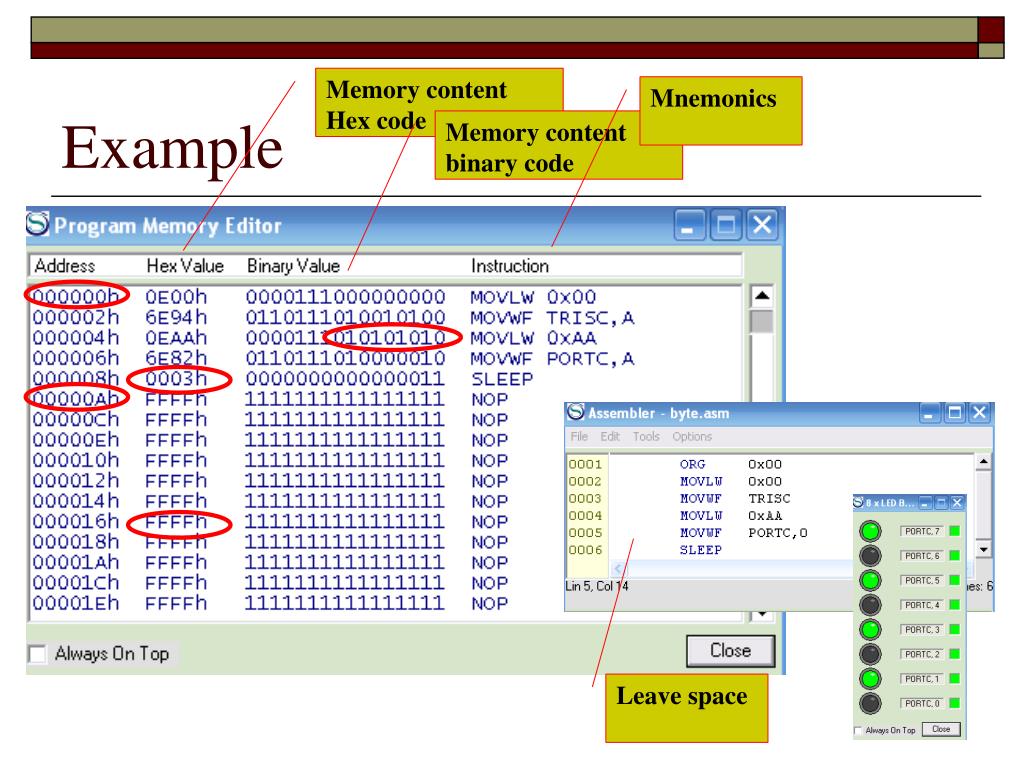Pick the green color swatch beside PORTC, 4

pyautogui.click(x=954, y=605)
